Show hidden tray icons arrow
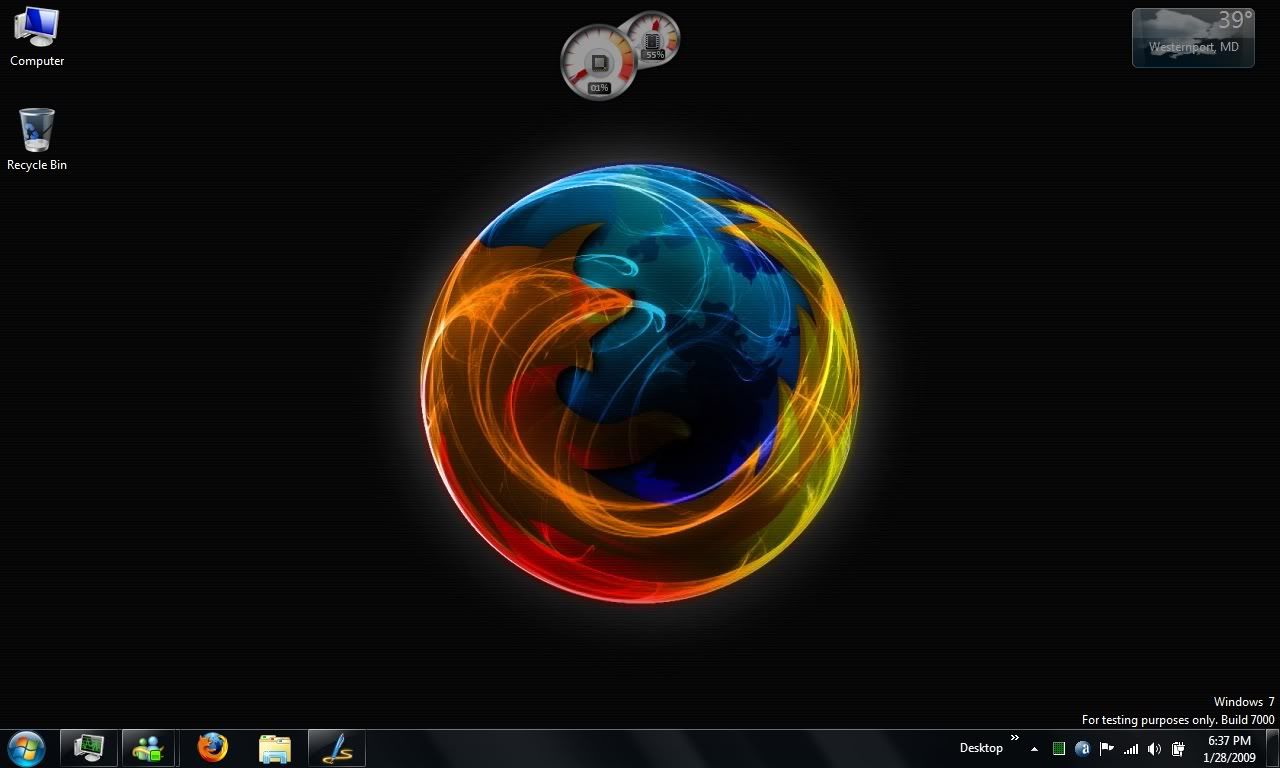 pyautogui.click(x=1034, y=749)
